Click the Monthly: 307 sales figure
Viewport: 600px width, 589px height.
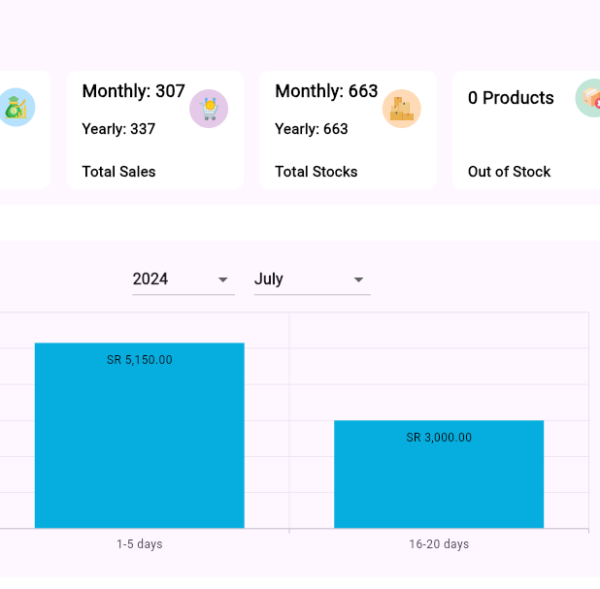pos(133,91)
